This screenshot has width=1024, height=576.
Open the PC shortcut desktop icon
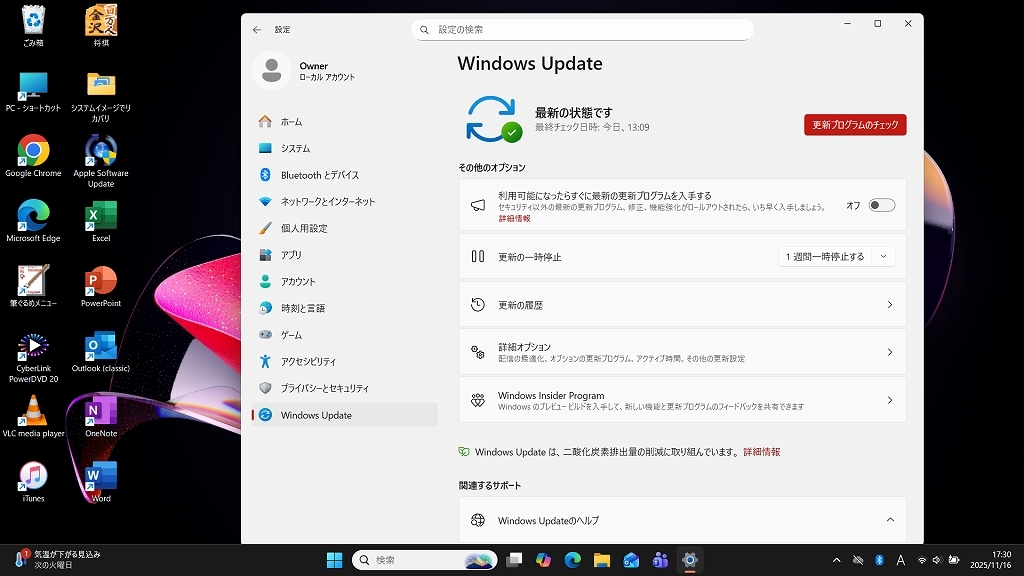pyautogui.click(x=33, y=91)
